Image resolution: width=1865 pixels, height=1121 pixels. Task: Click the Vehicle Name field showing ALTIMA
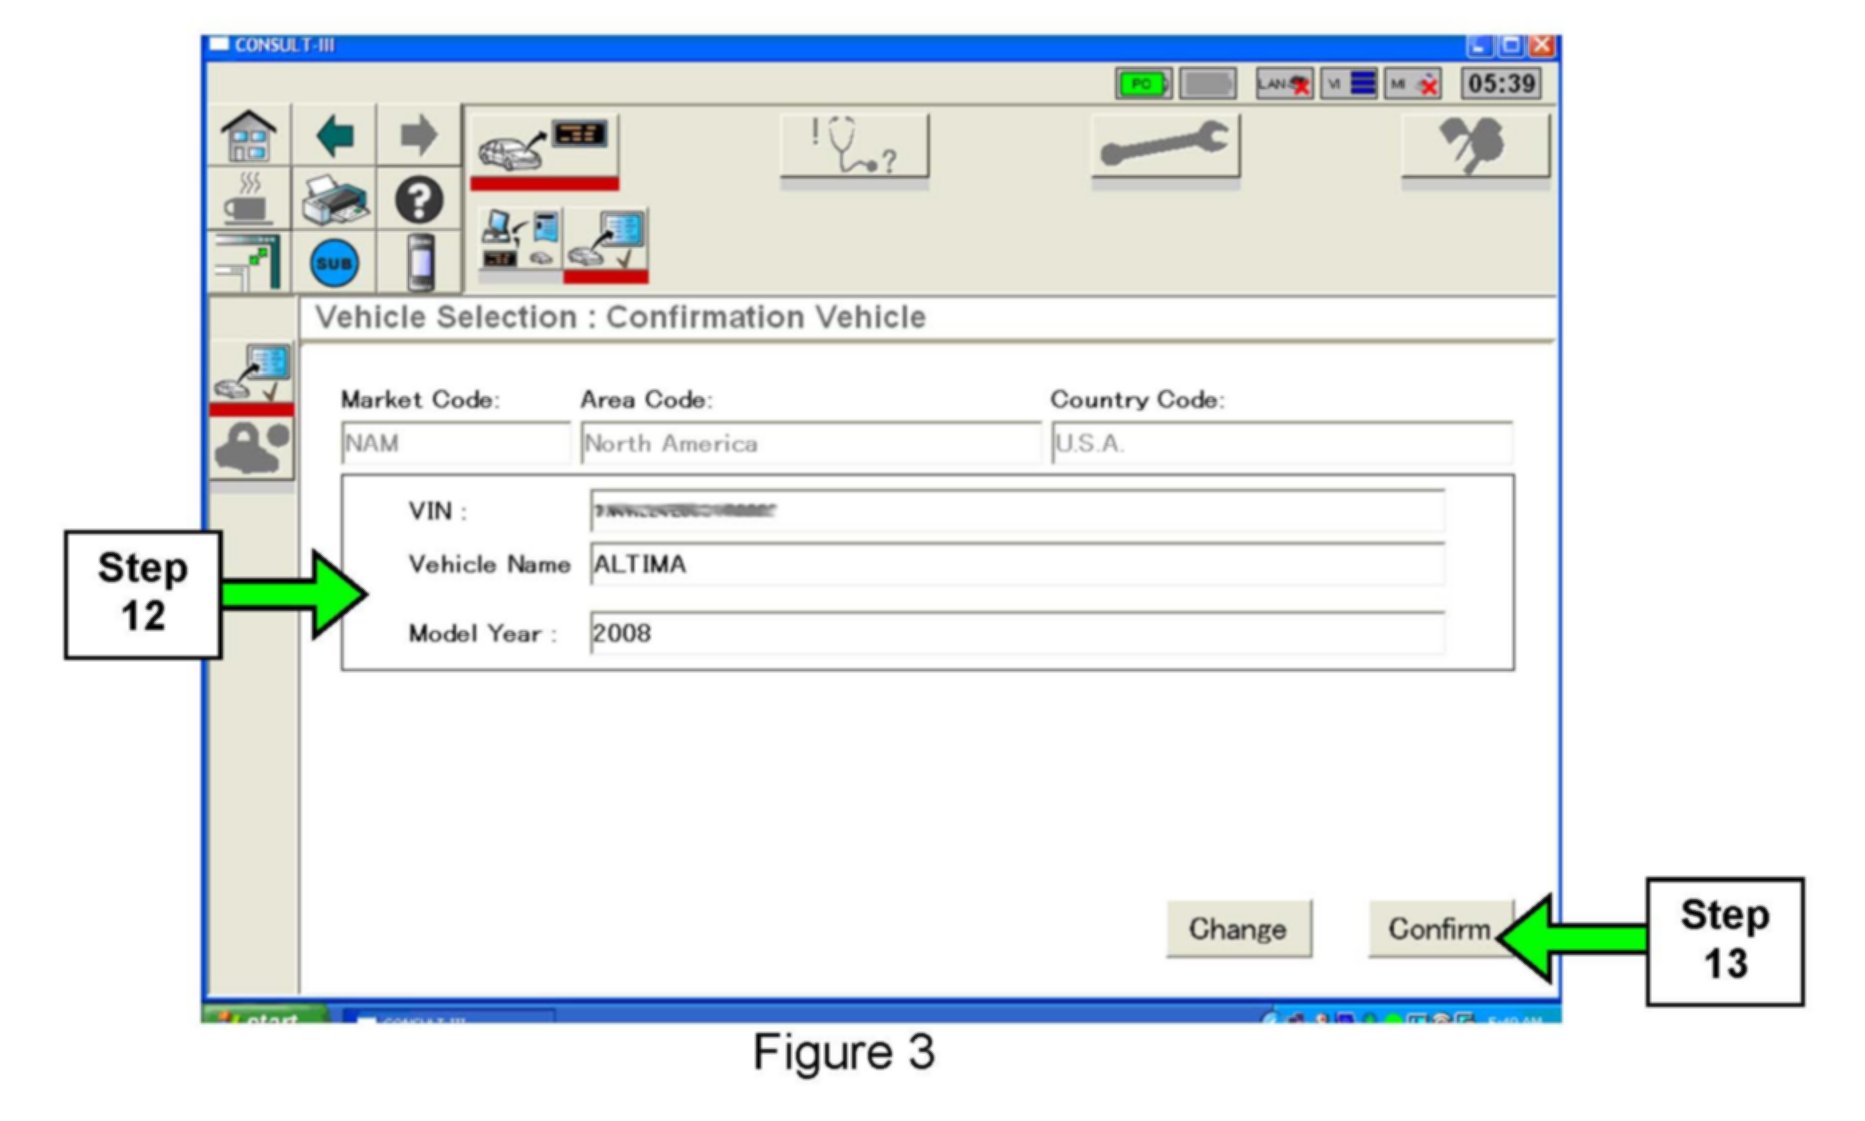(1016, 565)
